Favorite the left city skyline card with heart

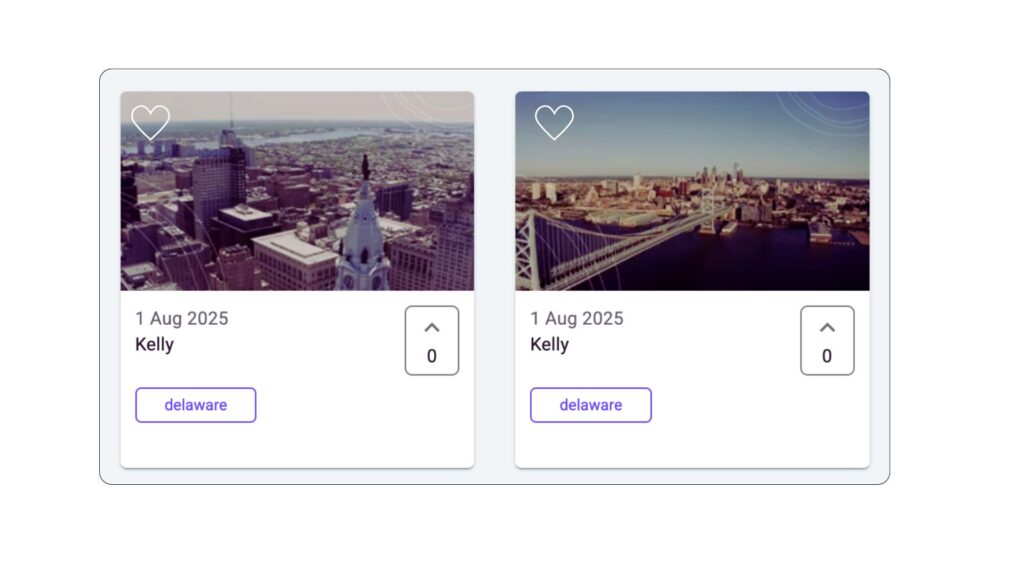pyautogui.click(x=150, y=122)
